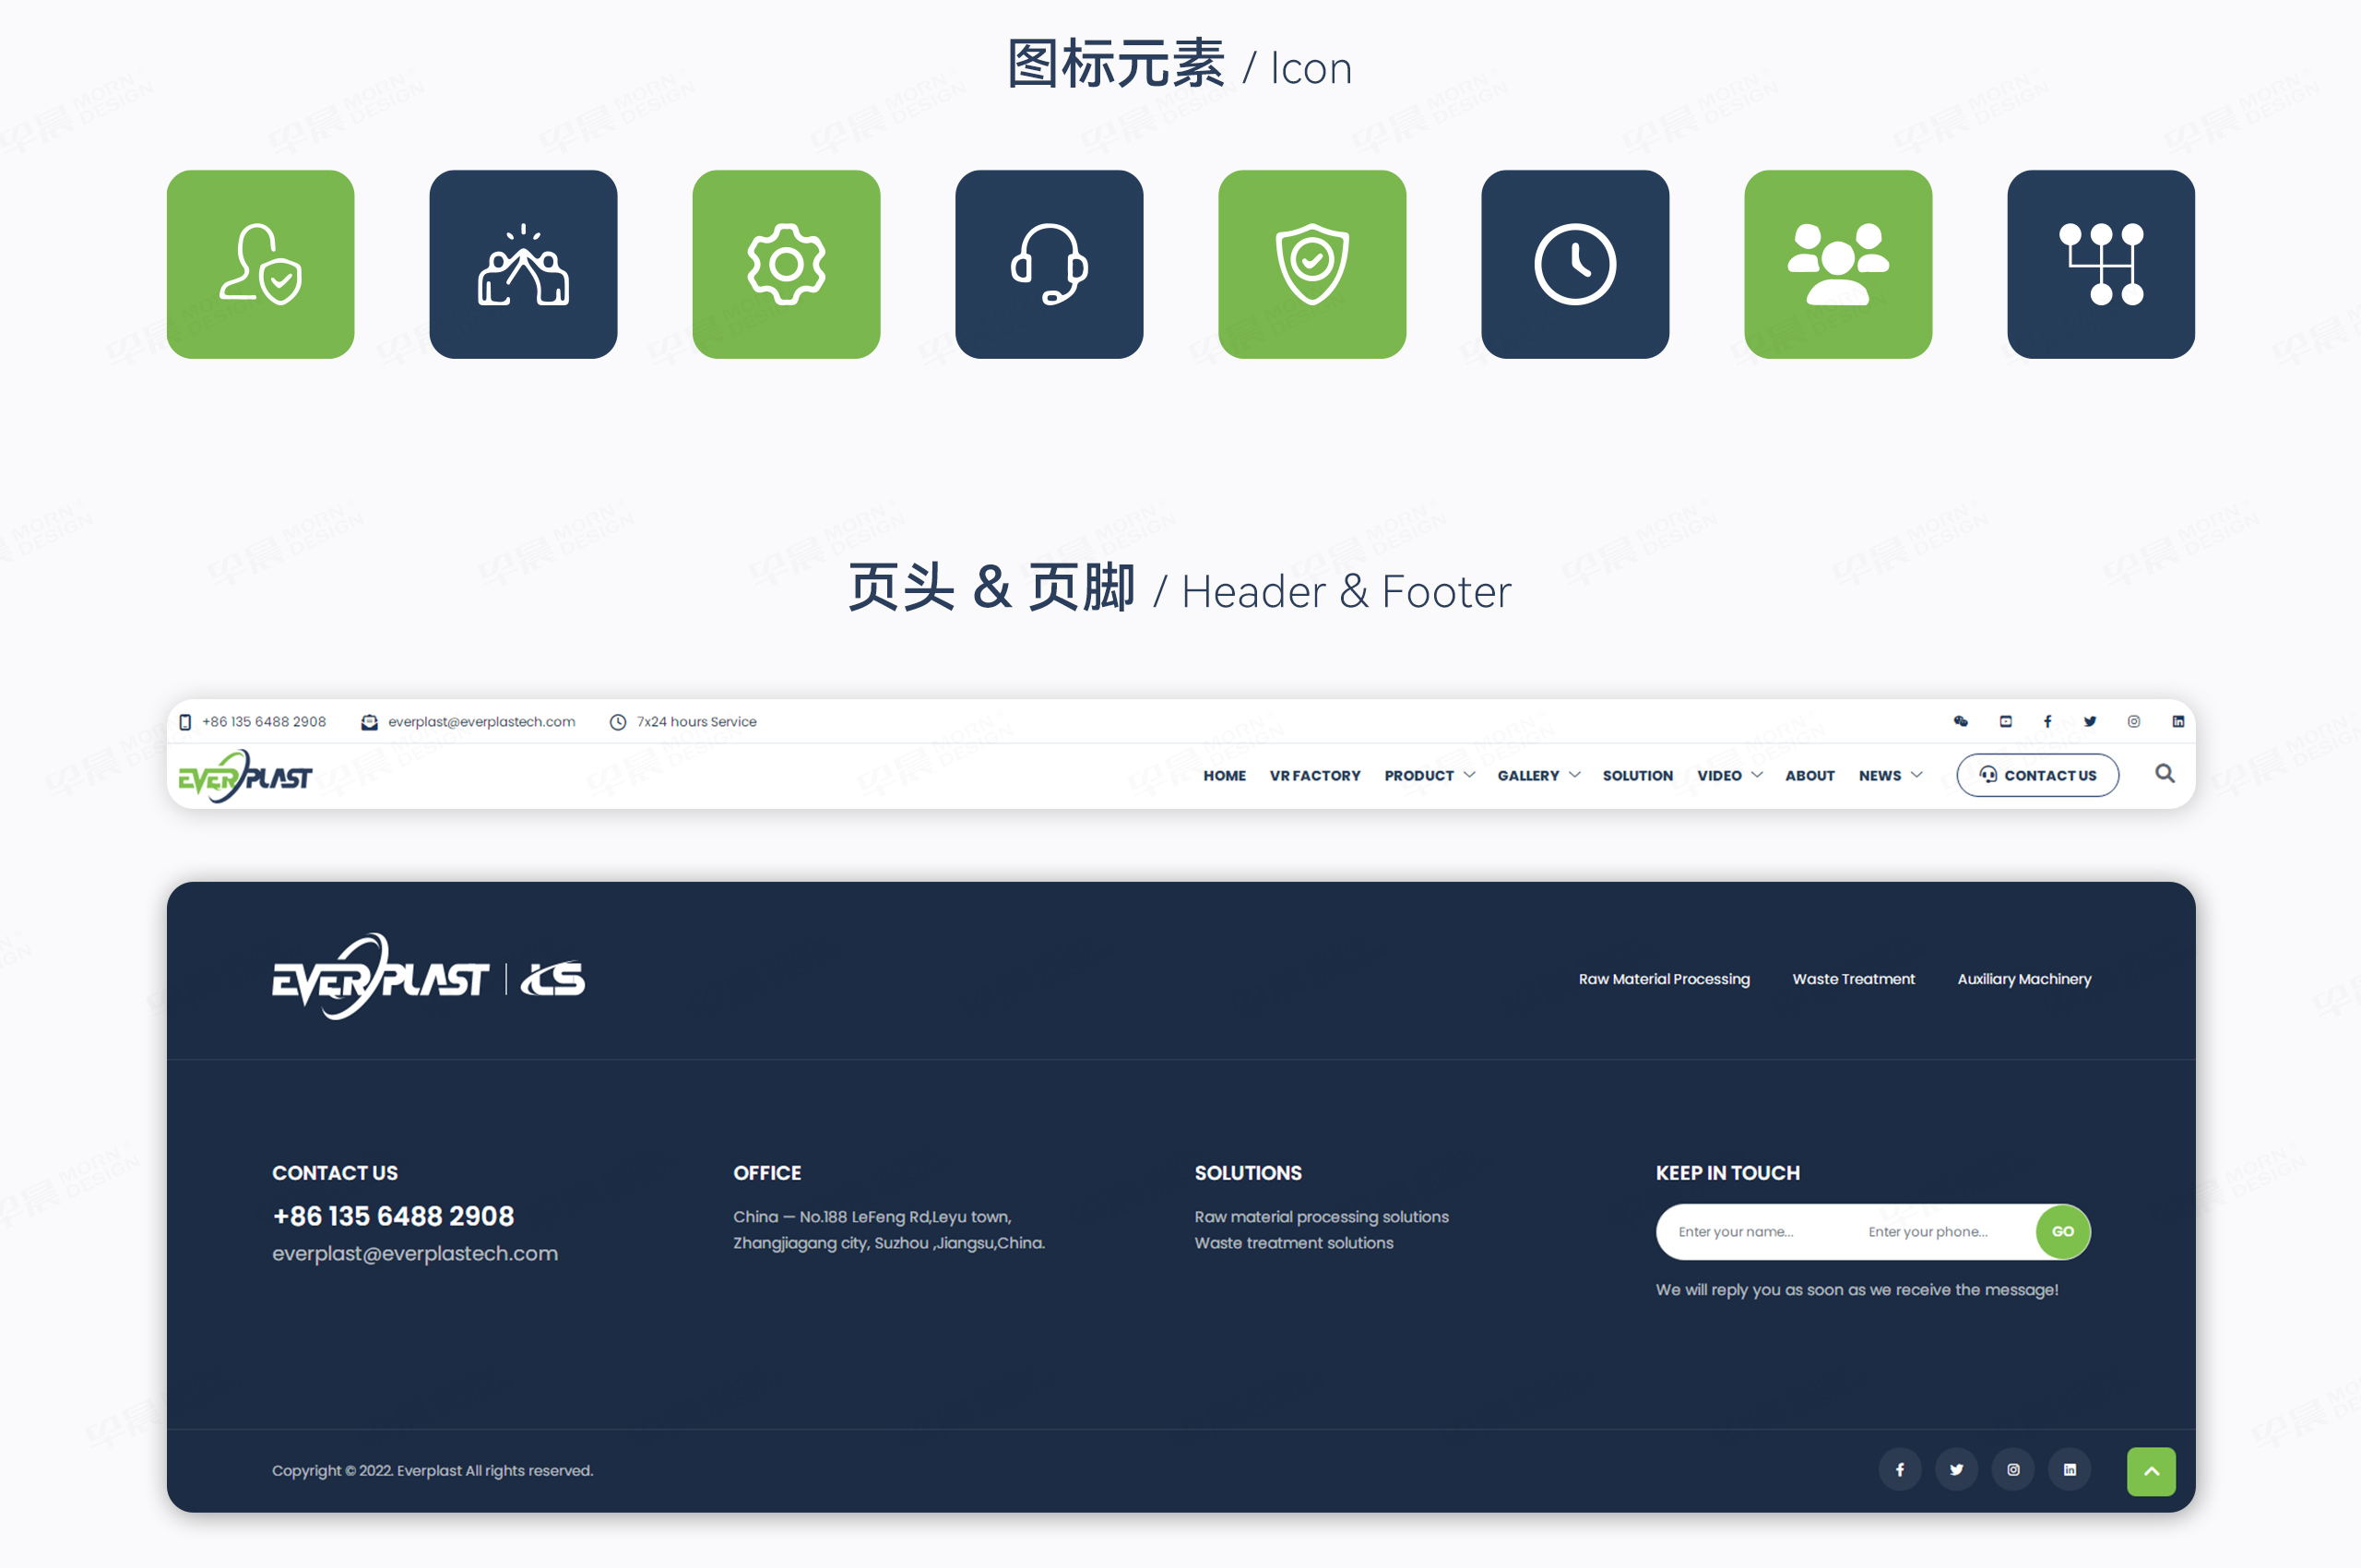Select the shield with checkmark icon
Image resolution: width=2361 pixels, height=1568 pixels.
[x=1312, y=264]
